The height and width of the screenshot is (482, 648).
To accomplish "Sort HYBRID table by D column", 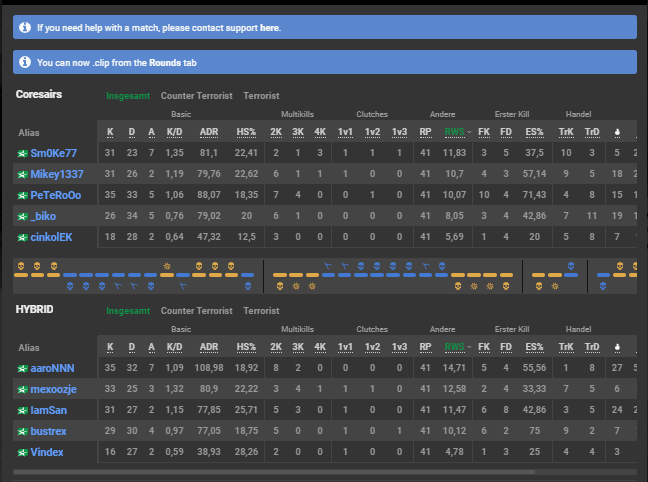I will coord(132,347).
